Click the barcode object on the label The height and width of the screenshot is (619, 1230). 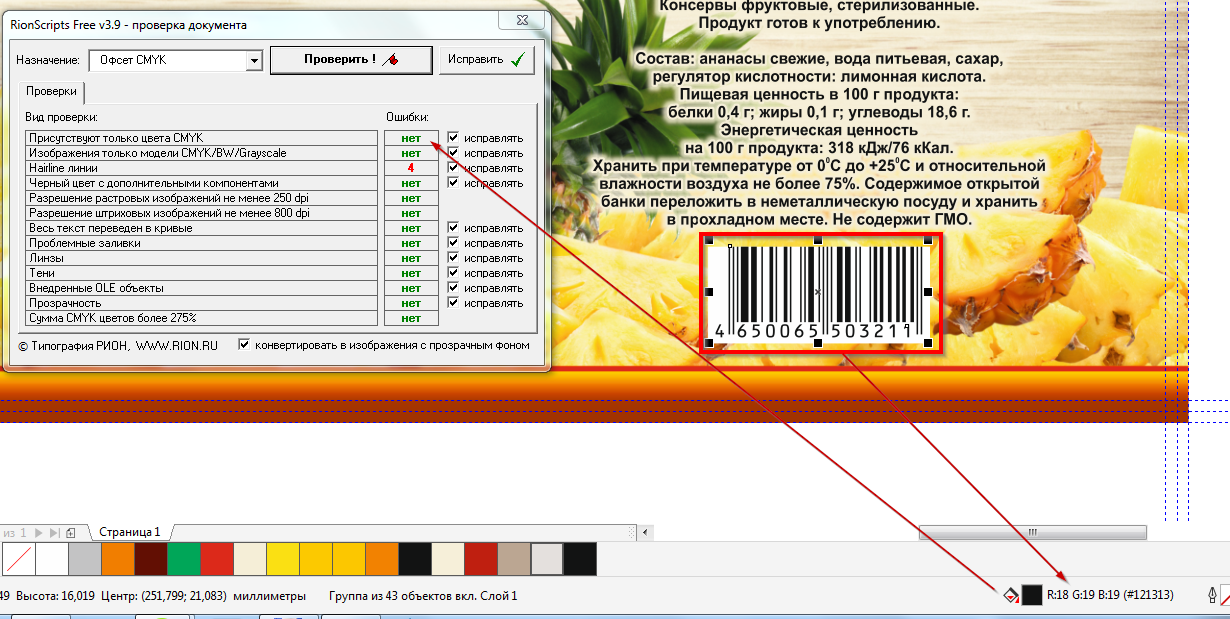tap(820, 291)
